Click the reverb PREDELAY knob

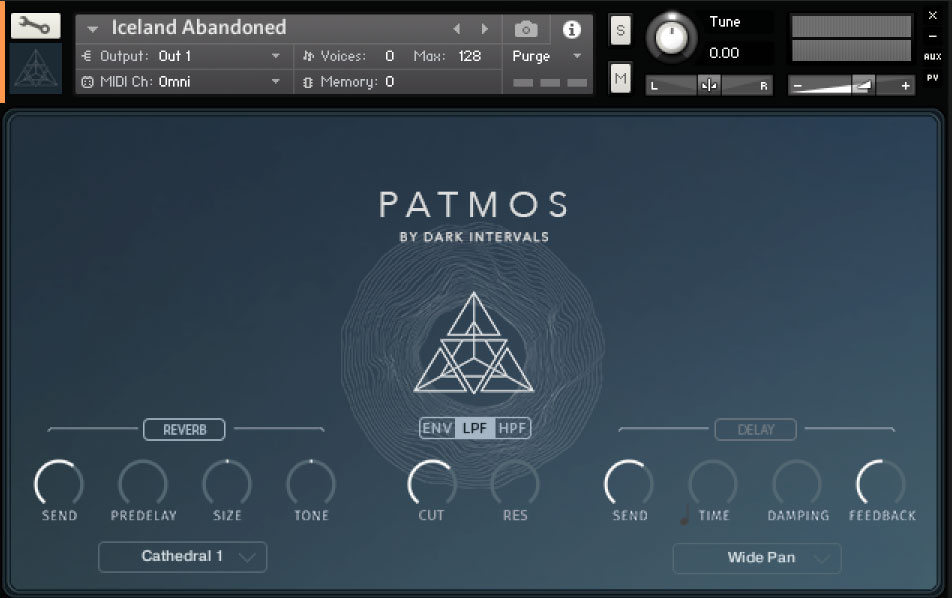pyautogui.click(x=143, y=483)
